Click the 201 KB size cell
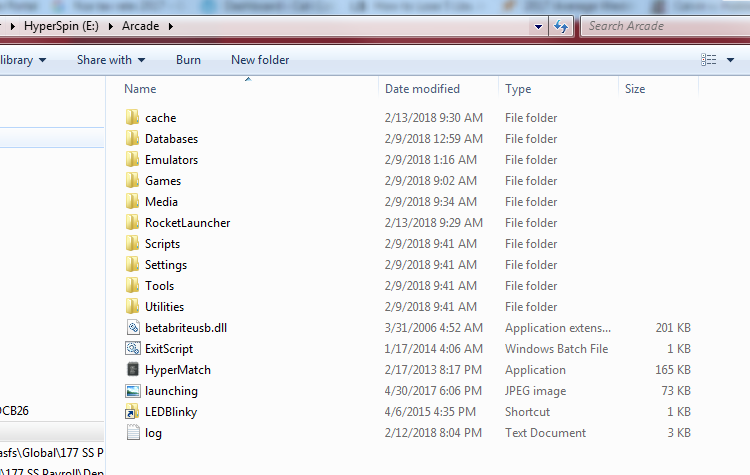 pos(673,328)
